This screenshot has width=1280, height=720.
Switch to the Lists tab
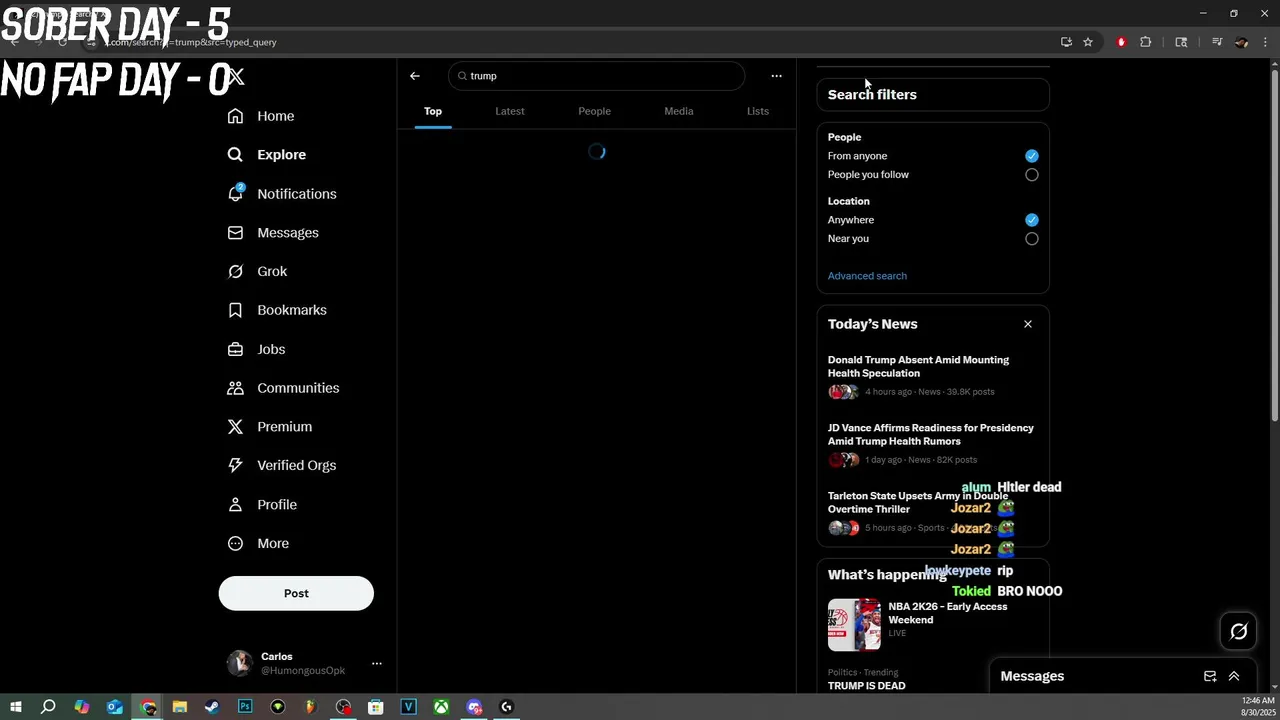pyautogui.click(x=758, y=111)
